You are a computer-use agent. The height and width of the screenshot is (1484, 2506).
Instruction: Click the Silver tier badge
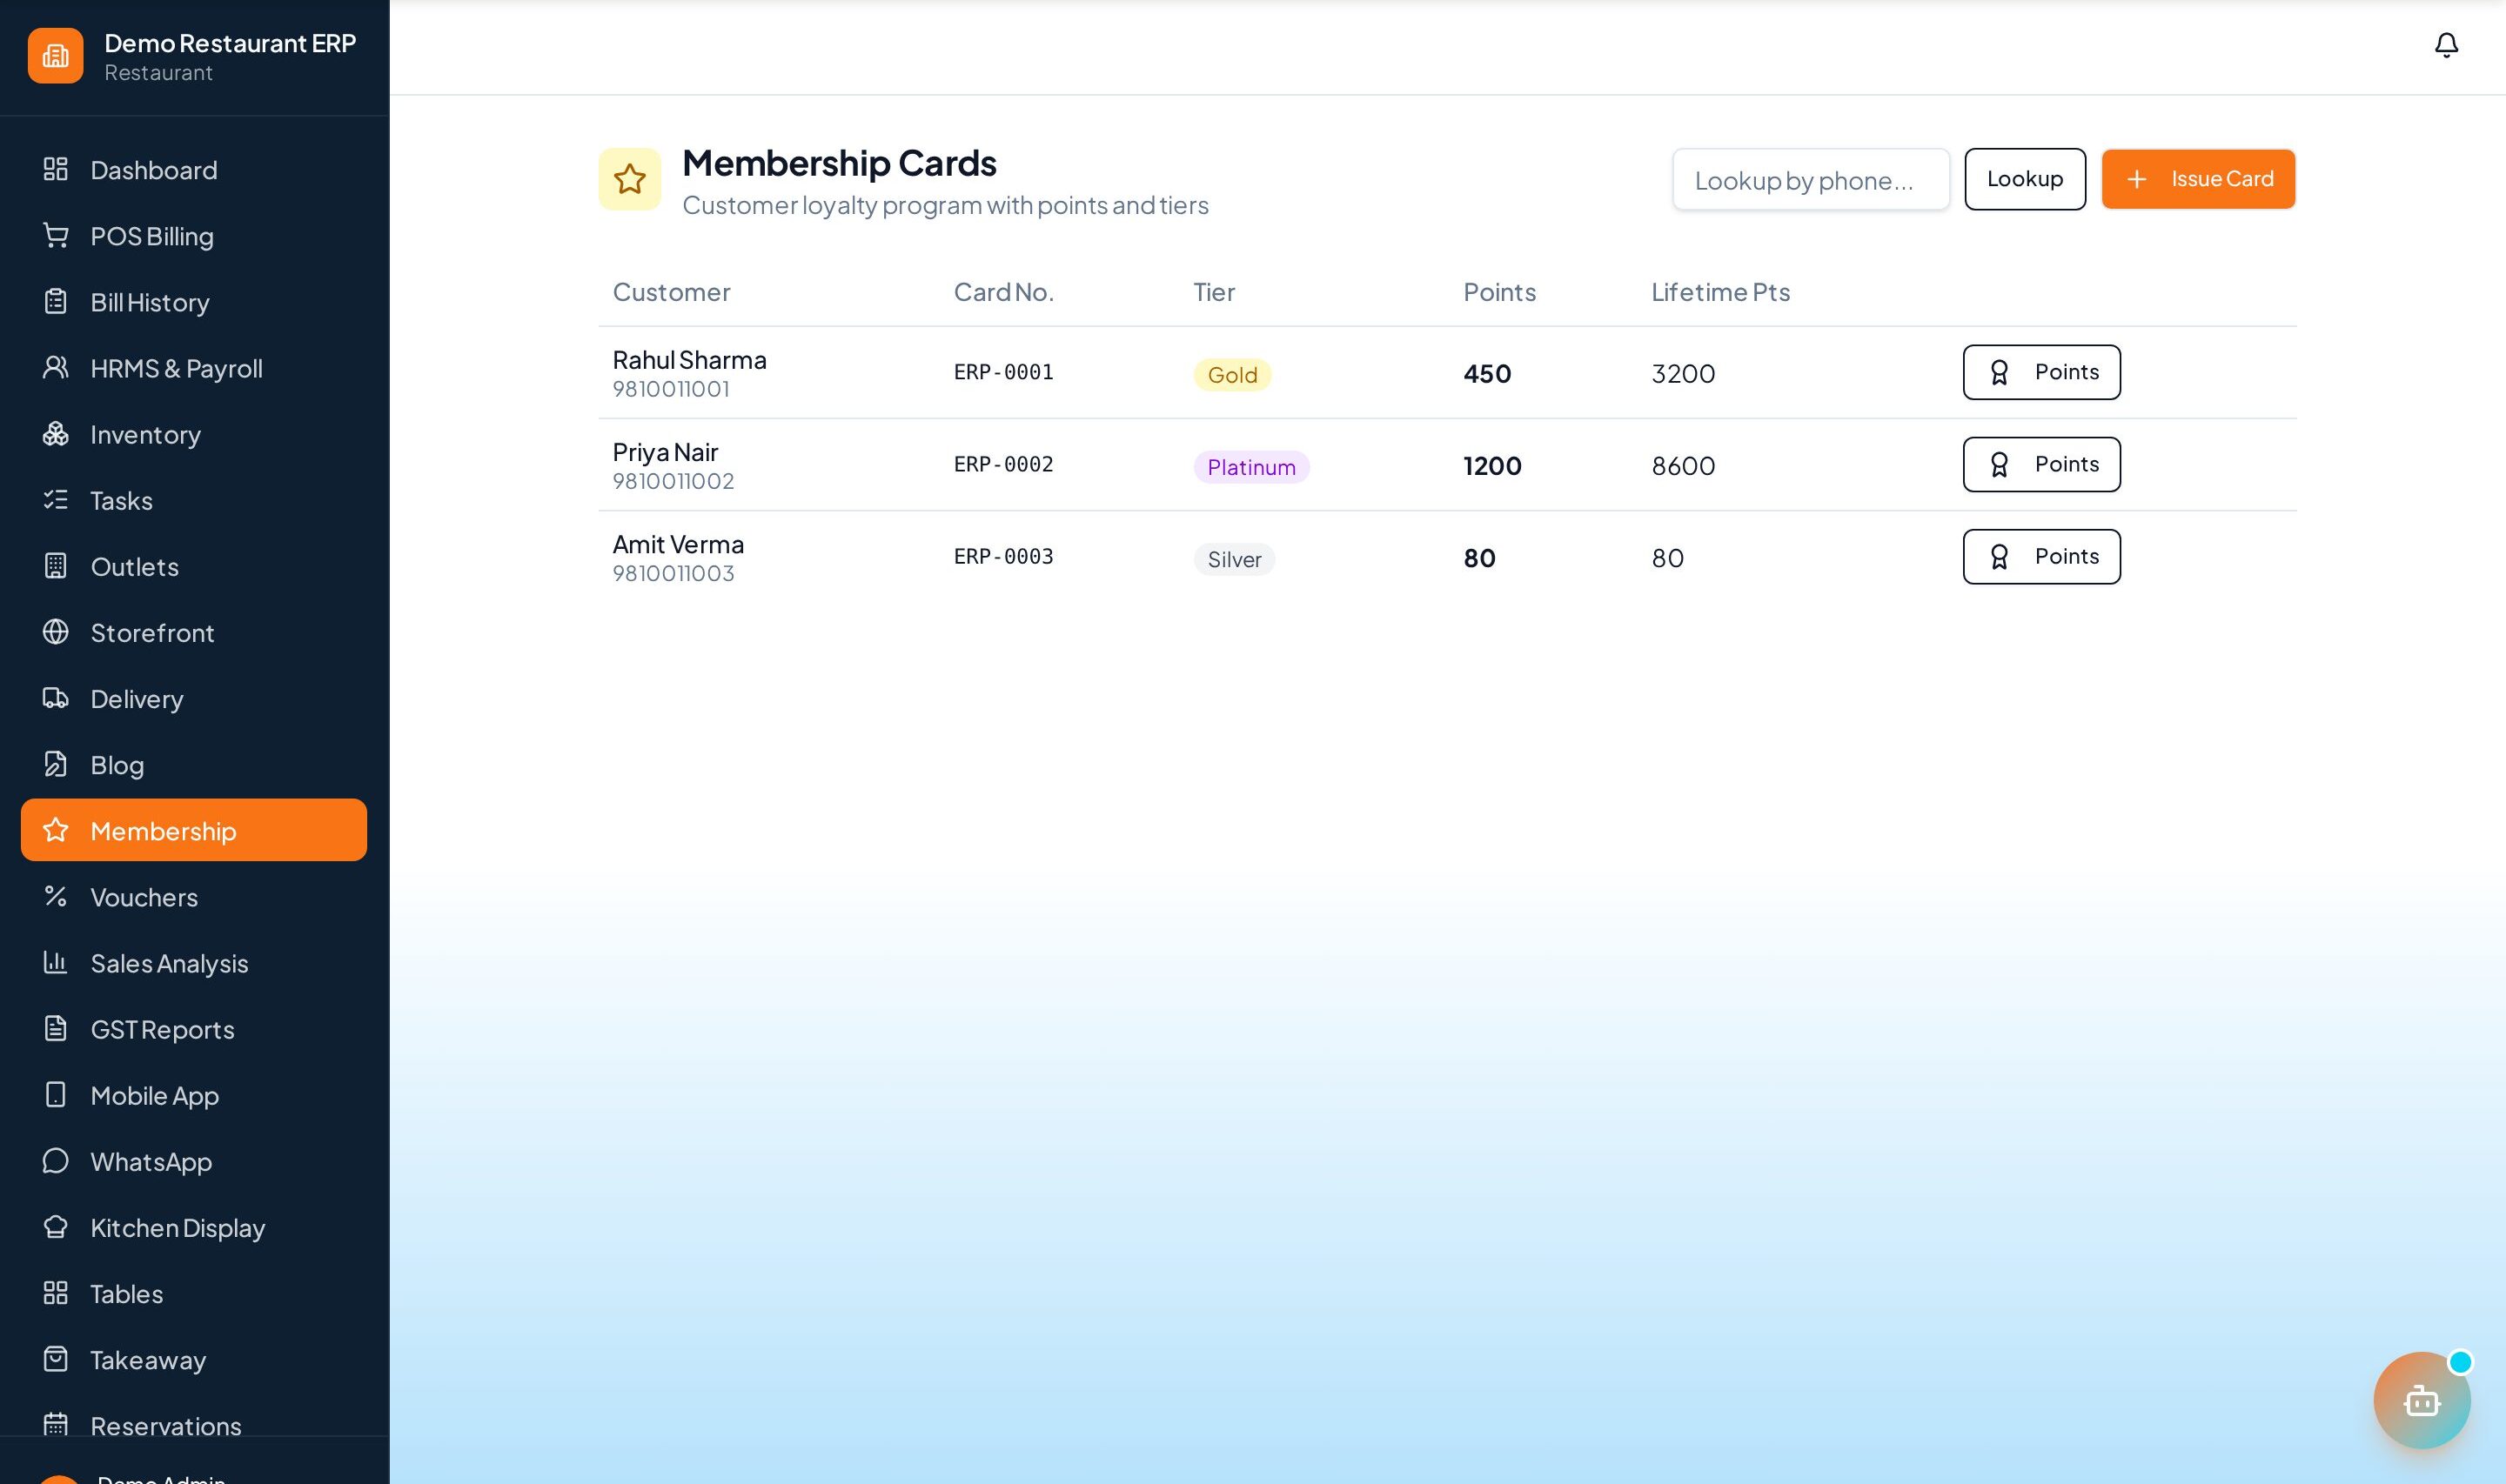click(1233, 558)
